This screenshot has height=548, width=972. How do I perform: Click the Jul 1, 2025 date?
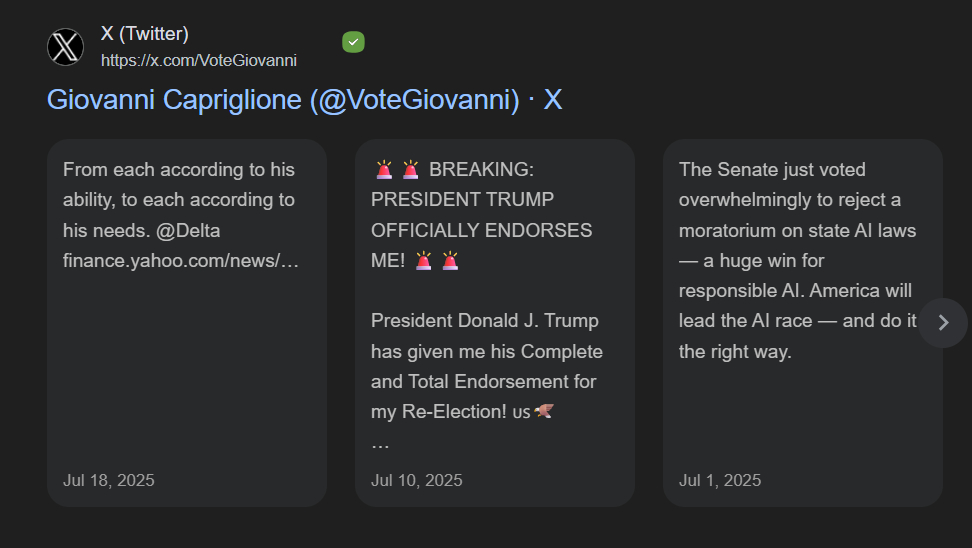coord(720,480)
